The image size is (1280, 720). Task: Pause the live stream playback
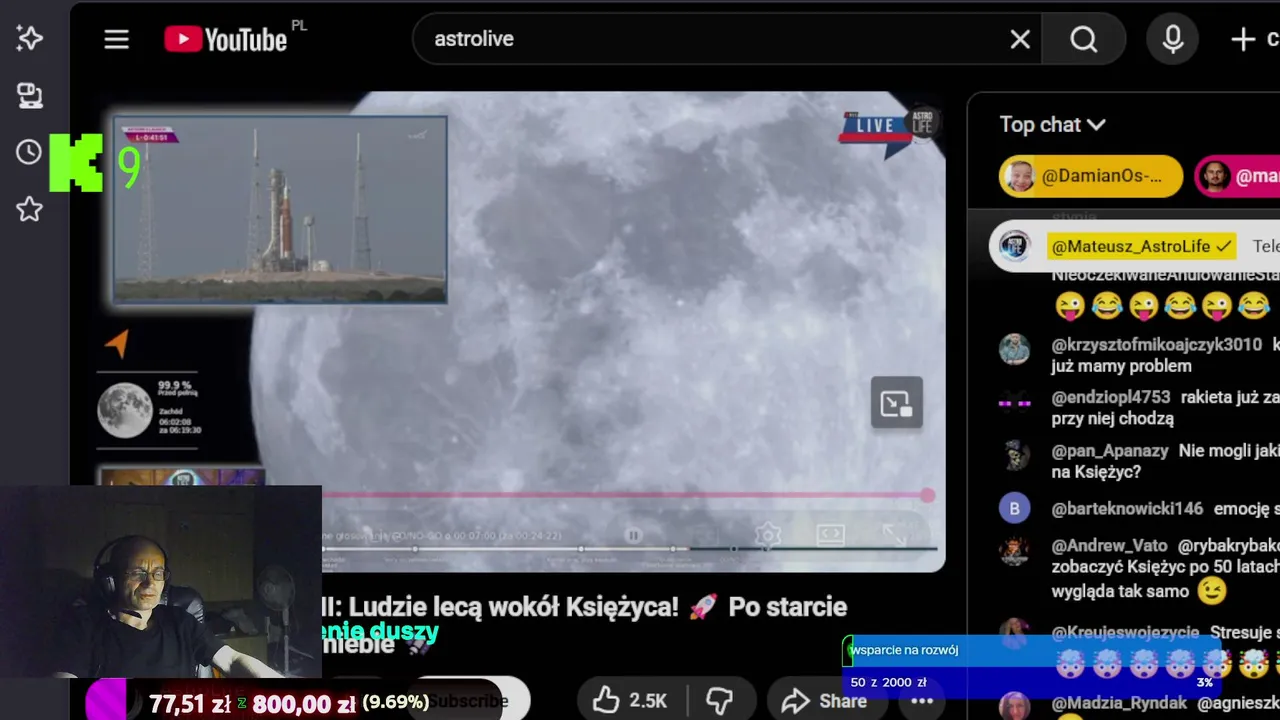[633, 536]
